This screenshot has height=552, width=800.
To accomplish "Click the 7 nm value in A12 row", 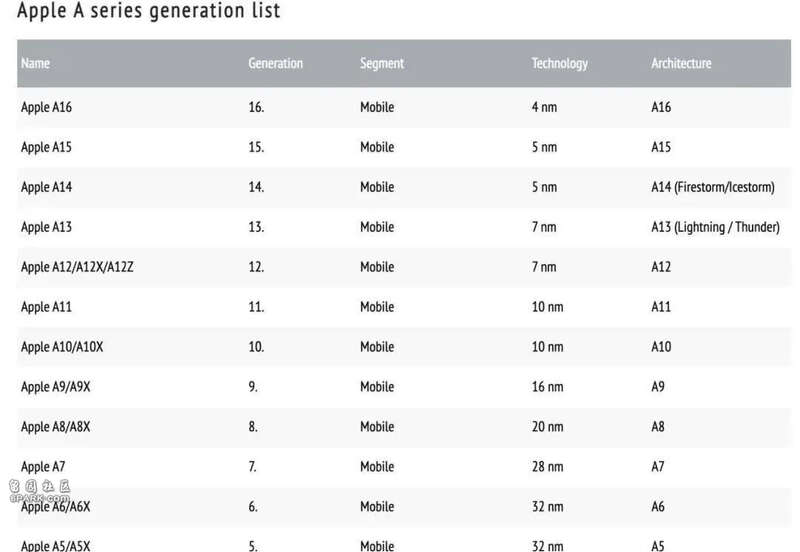I will tap(544, 267).
